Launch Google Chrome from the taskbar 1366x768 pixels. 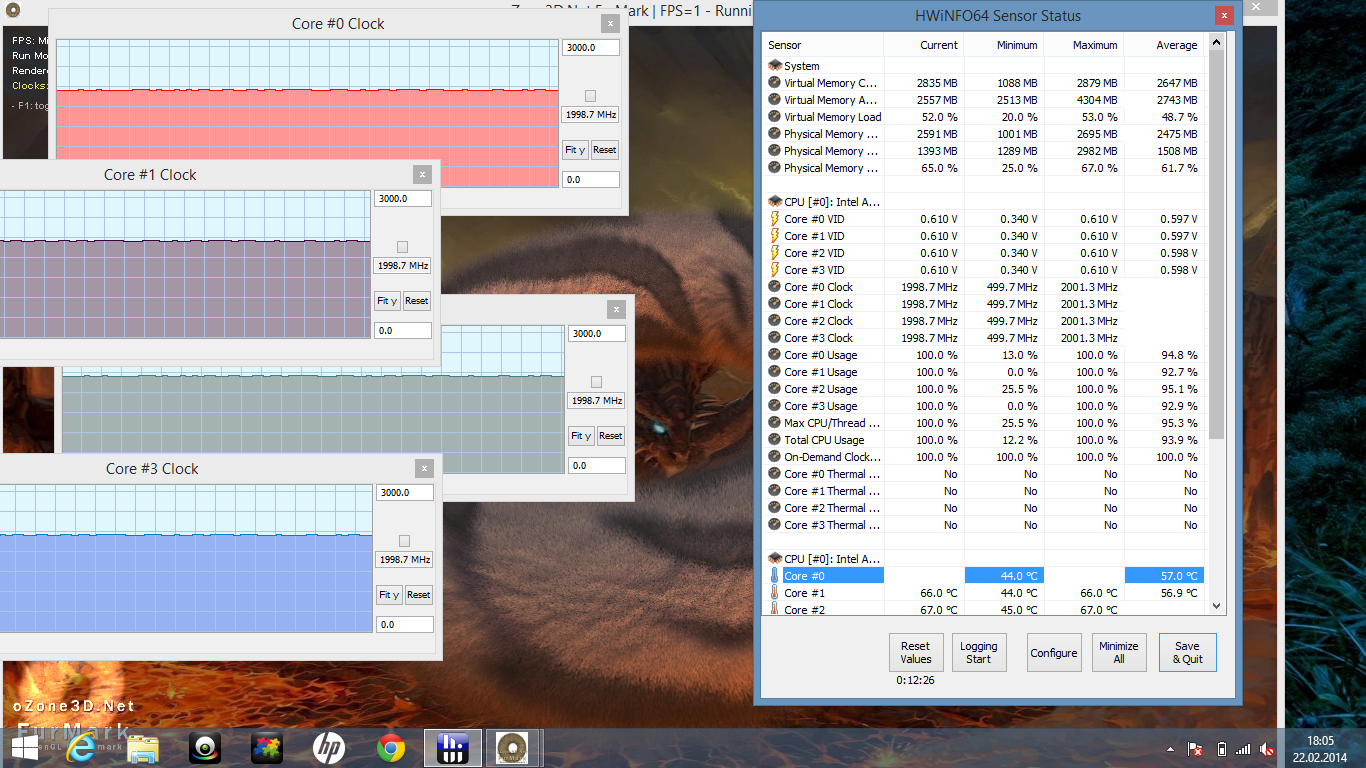tap(391, 748)
